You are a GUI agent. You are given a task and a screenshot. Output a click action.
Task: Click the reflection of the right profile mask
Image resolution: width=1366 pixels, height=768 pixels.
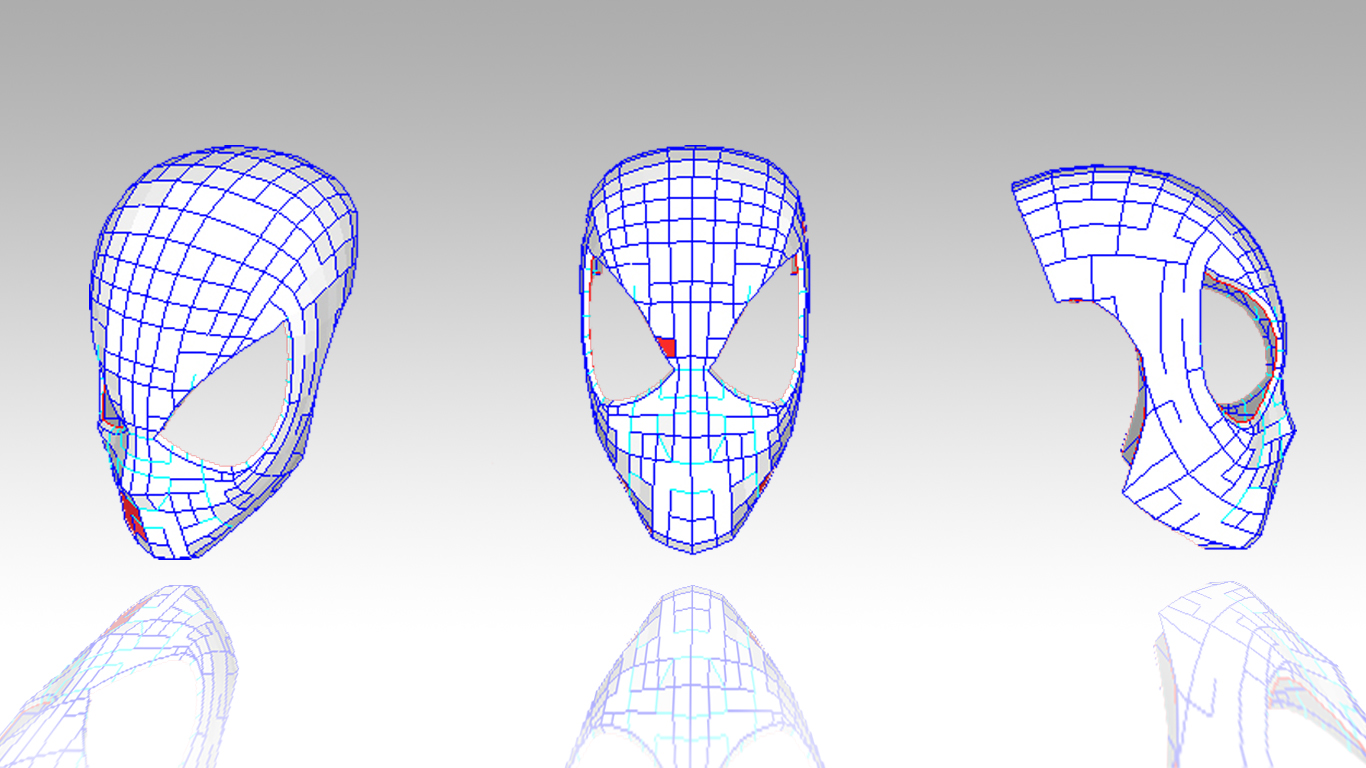click(1230, 650)
